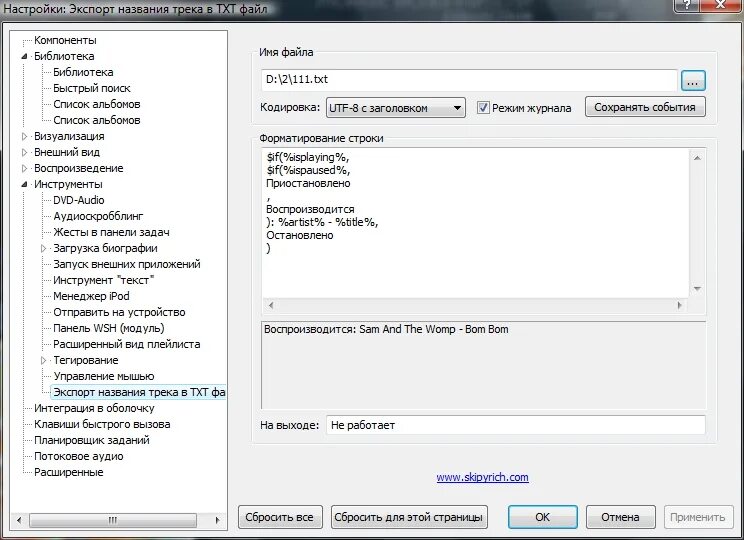Open the www.skipyrich.com link
The width and height of the screenshot is (744, 540).
pos(482,477)
